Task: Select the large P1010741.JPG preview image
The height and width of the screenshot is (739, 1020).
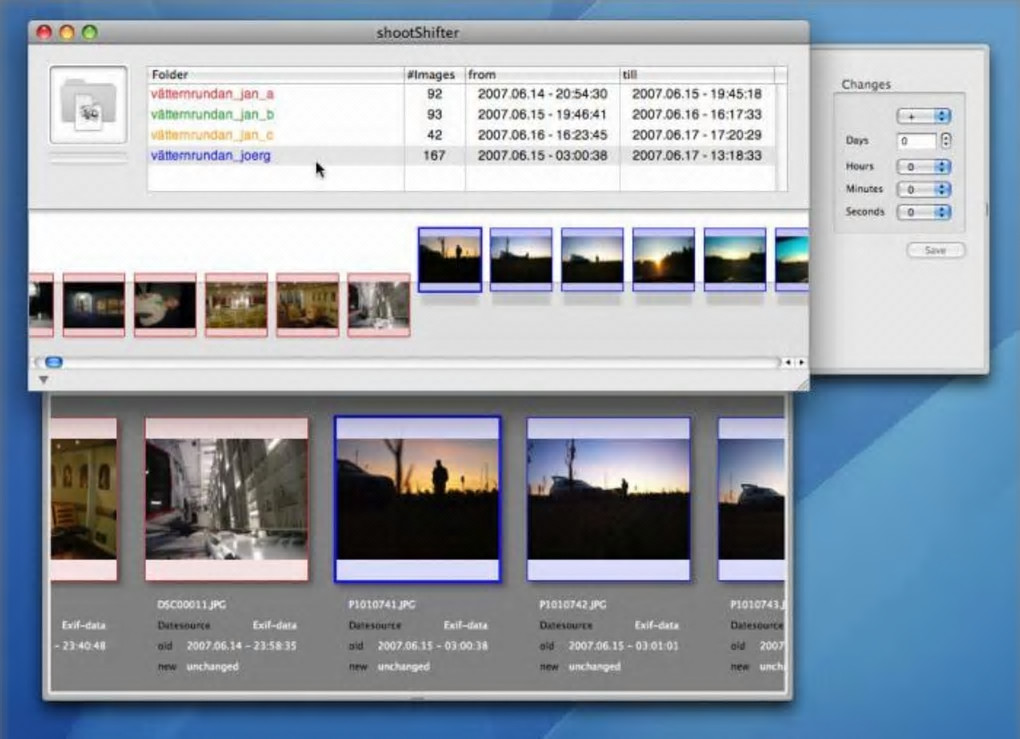Action: [x=417, y=498]
